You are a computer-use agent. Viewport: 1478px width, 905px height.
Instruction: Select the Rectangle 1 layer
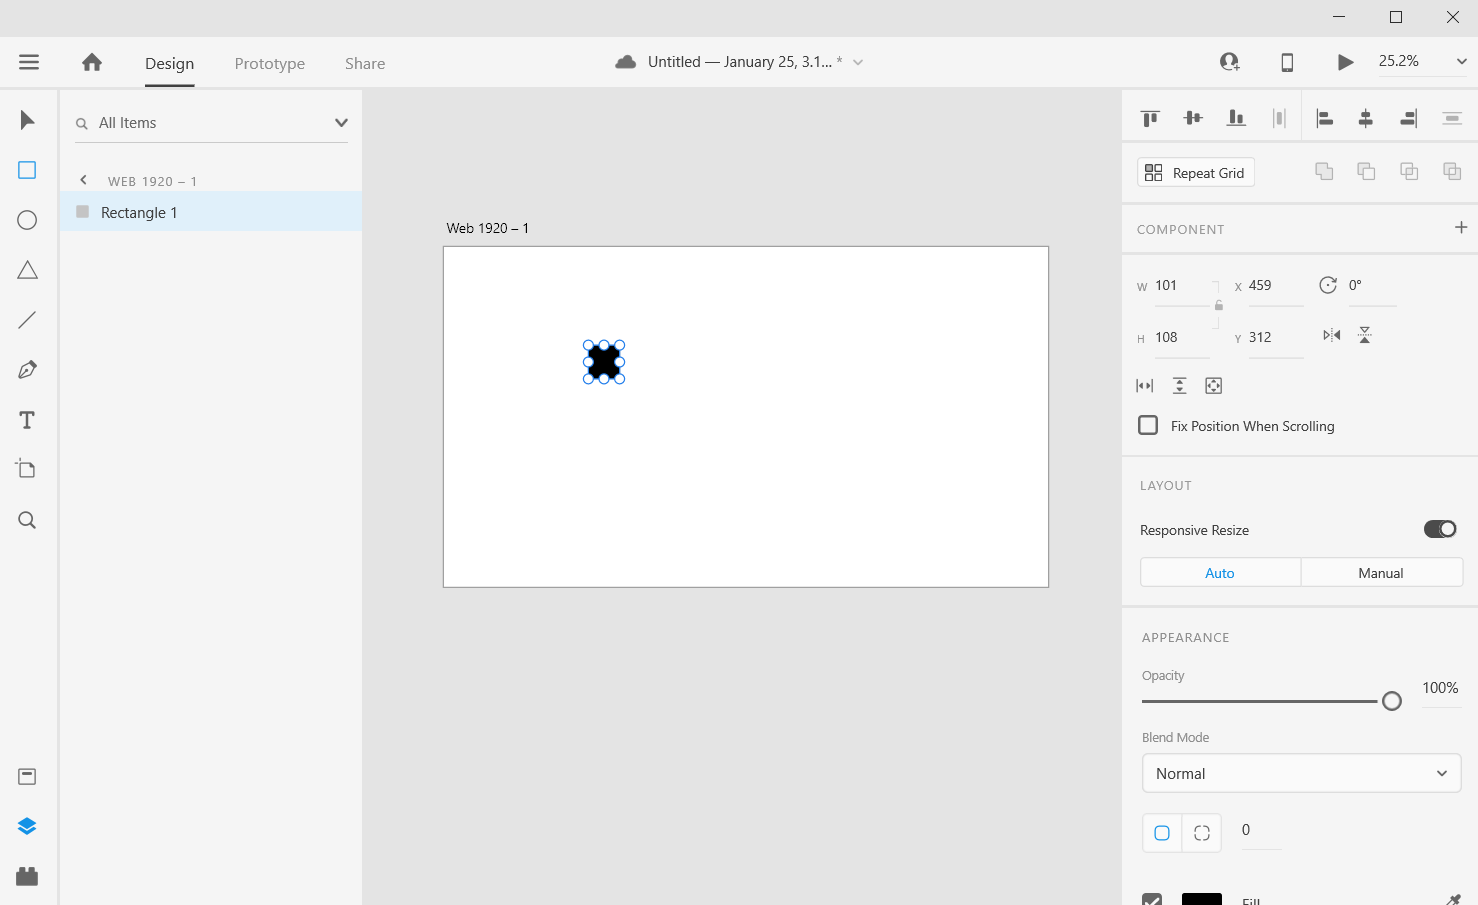[x=211, y=212]
